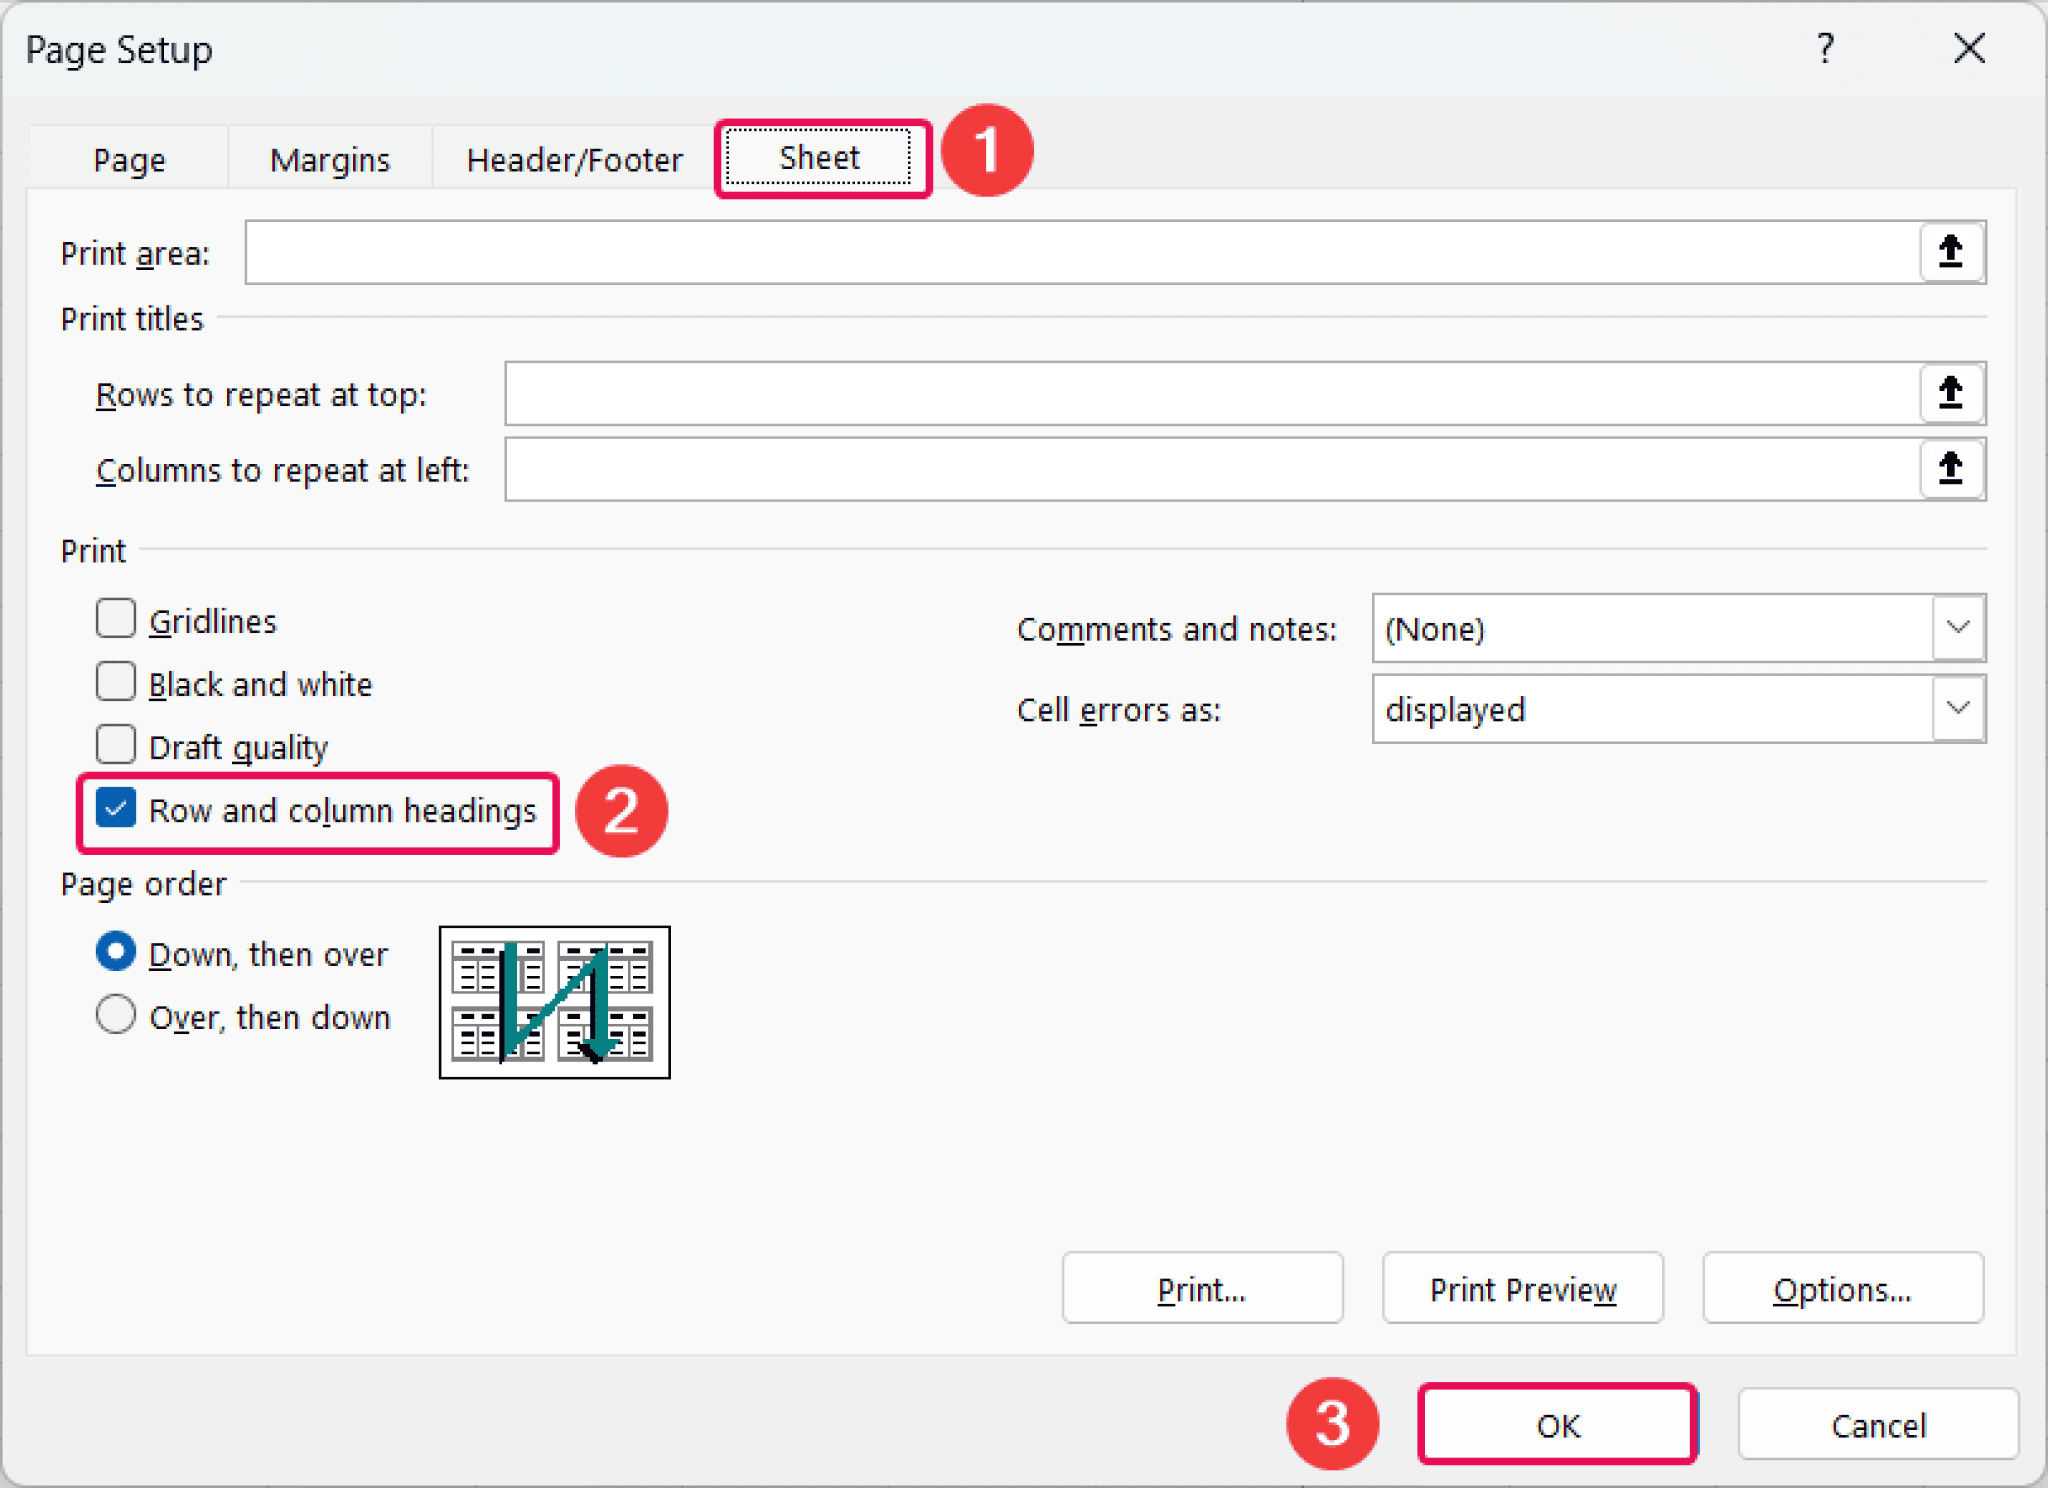Viewport: 2048px width, 1488px height.
Task: Confirm settings with OK
Action: tap(1557, 1424)
